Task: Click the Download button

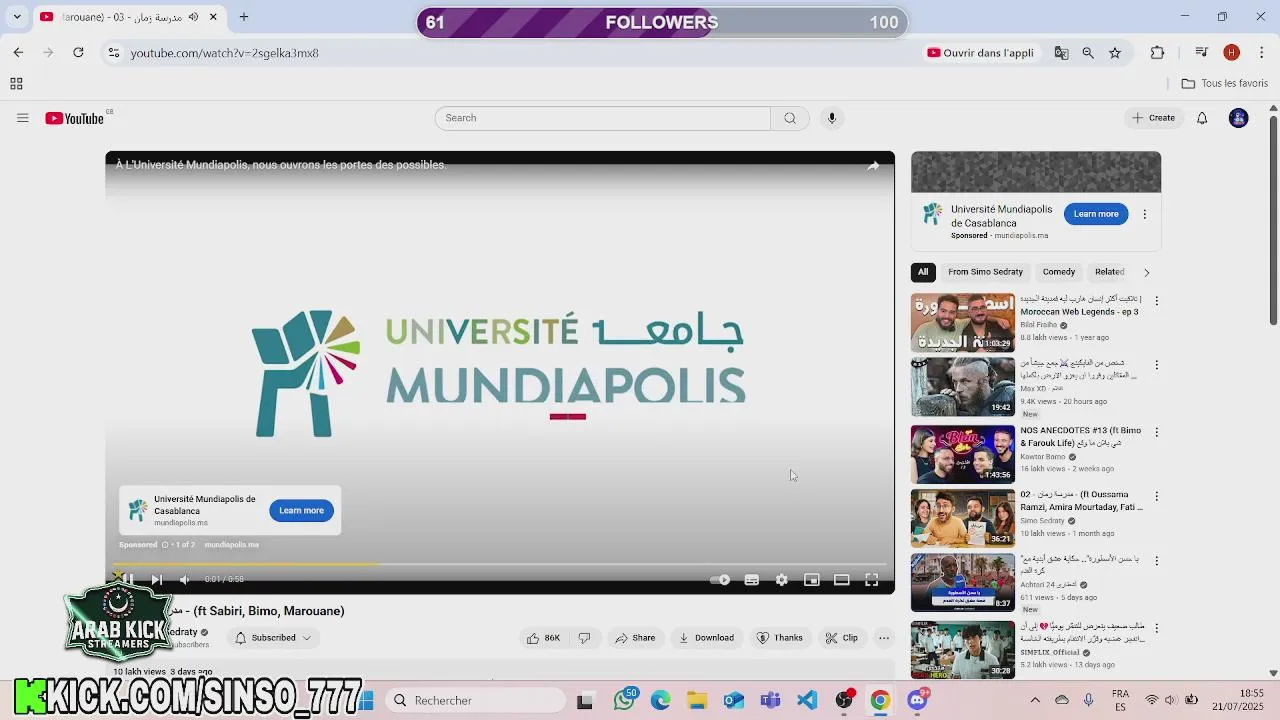Action: coord(706,638)
